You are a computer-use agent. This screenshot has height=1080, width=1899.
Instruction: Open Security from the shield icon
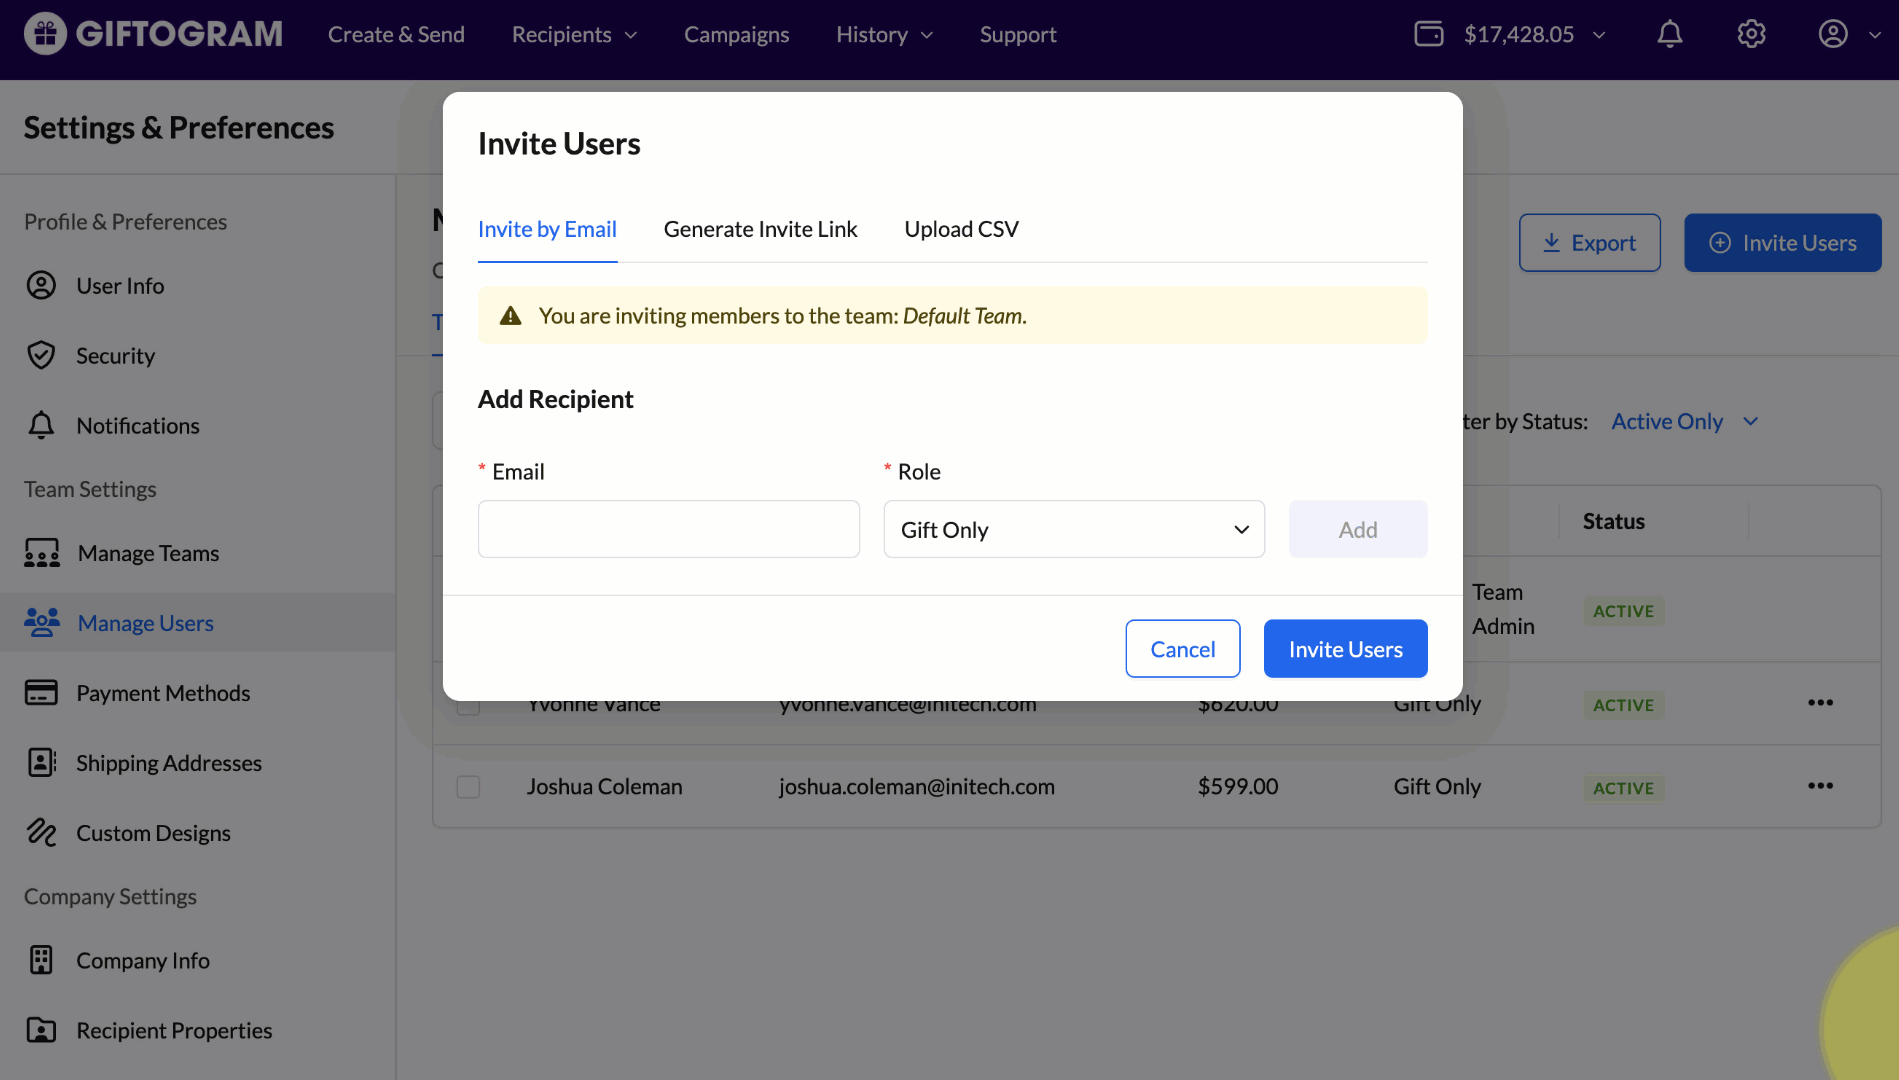coord(41,356)
